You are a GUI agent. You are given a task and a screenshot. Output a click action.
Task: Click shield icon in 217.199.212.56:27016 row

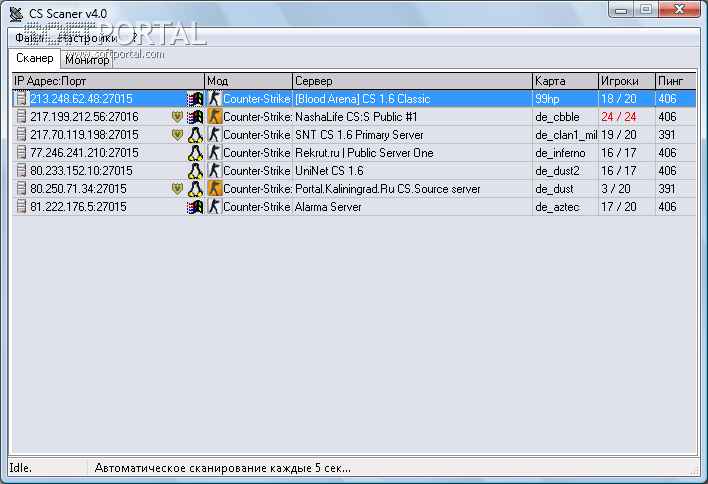(177, 117)
